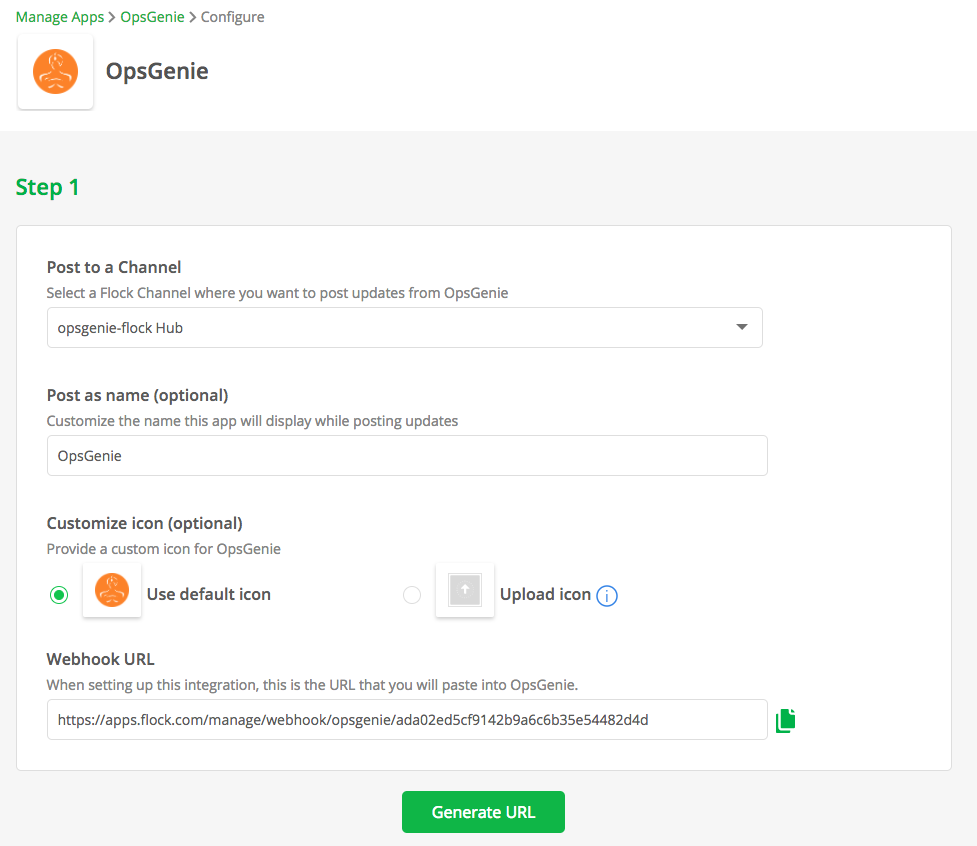Open the OpsGenie breadcrumb link
Viewport: 977px width, 846px height.
pyautogui.click(x=152, y=17)
